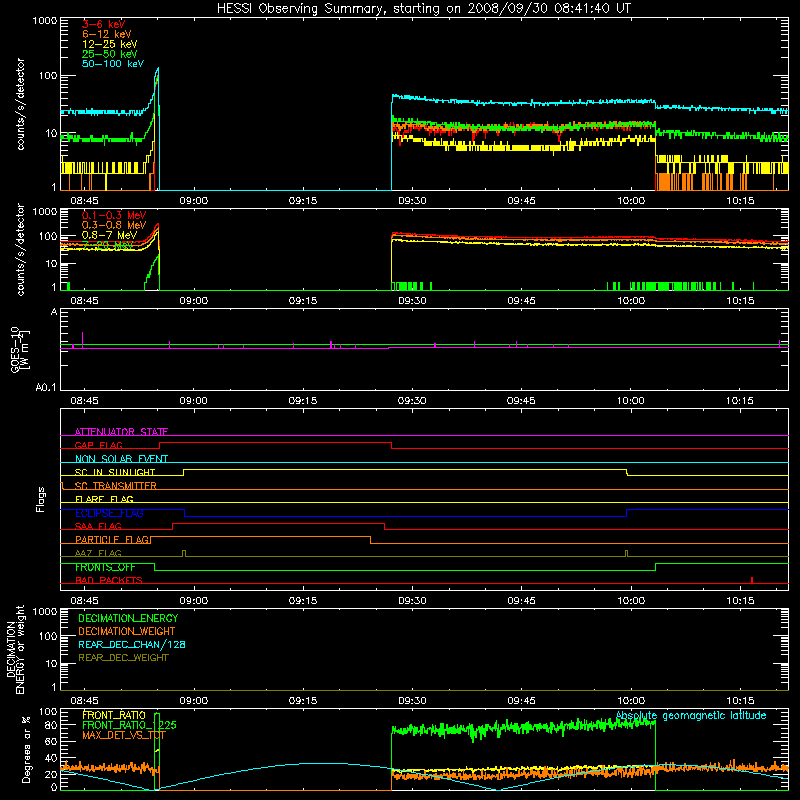800x800 pixels.
Task: Select the orange 6-12 keV legend label
Action: pyautogui.click(x=107, y=34)
